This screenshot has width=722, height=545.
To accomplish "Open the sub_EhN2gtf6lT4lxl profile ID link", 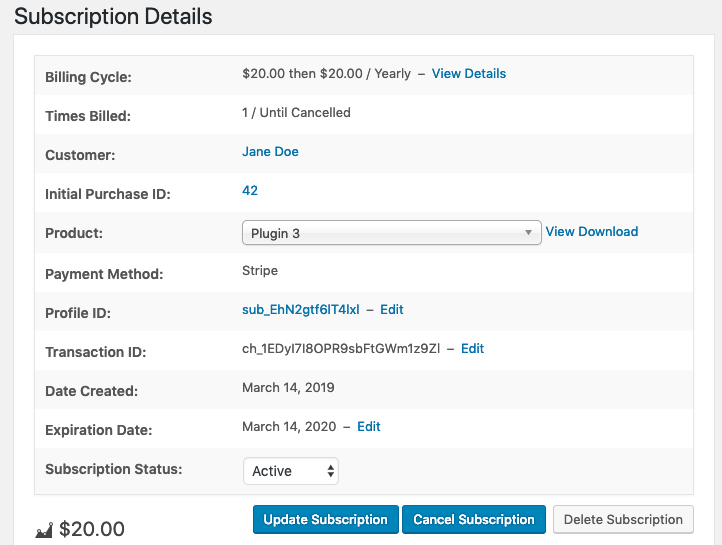I will click(x=300, y=310).
